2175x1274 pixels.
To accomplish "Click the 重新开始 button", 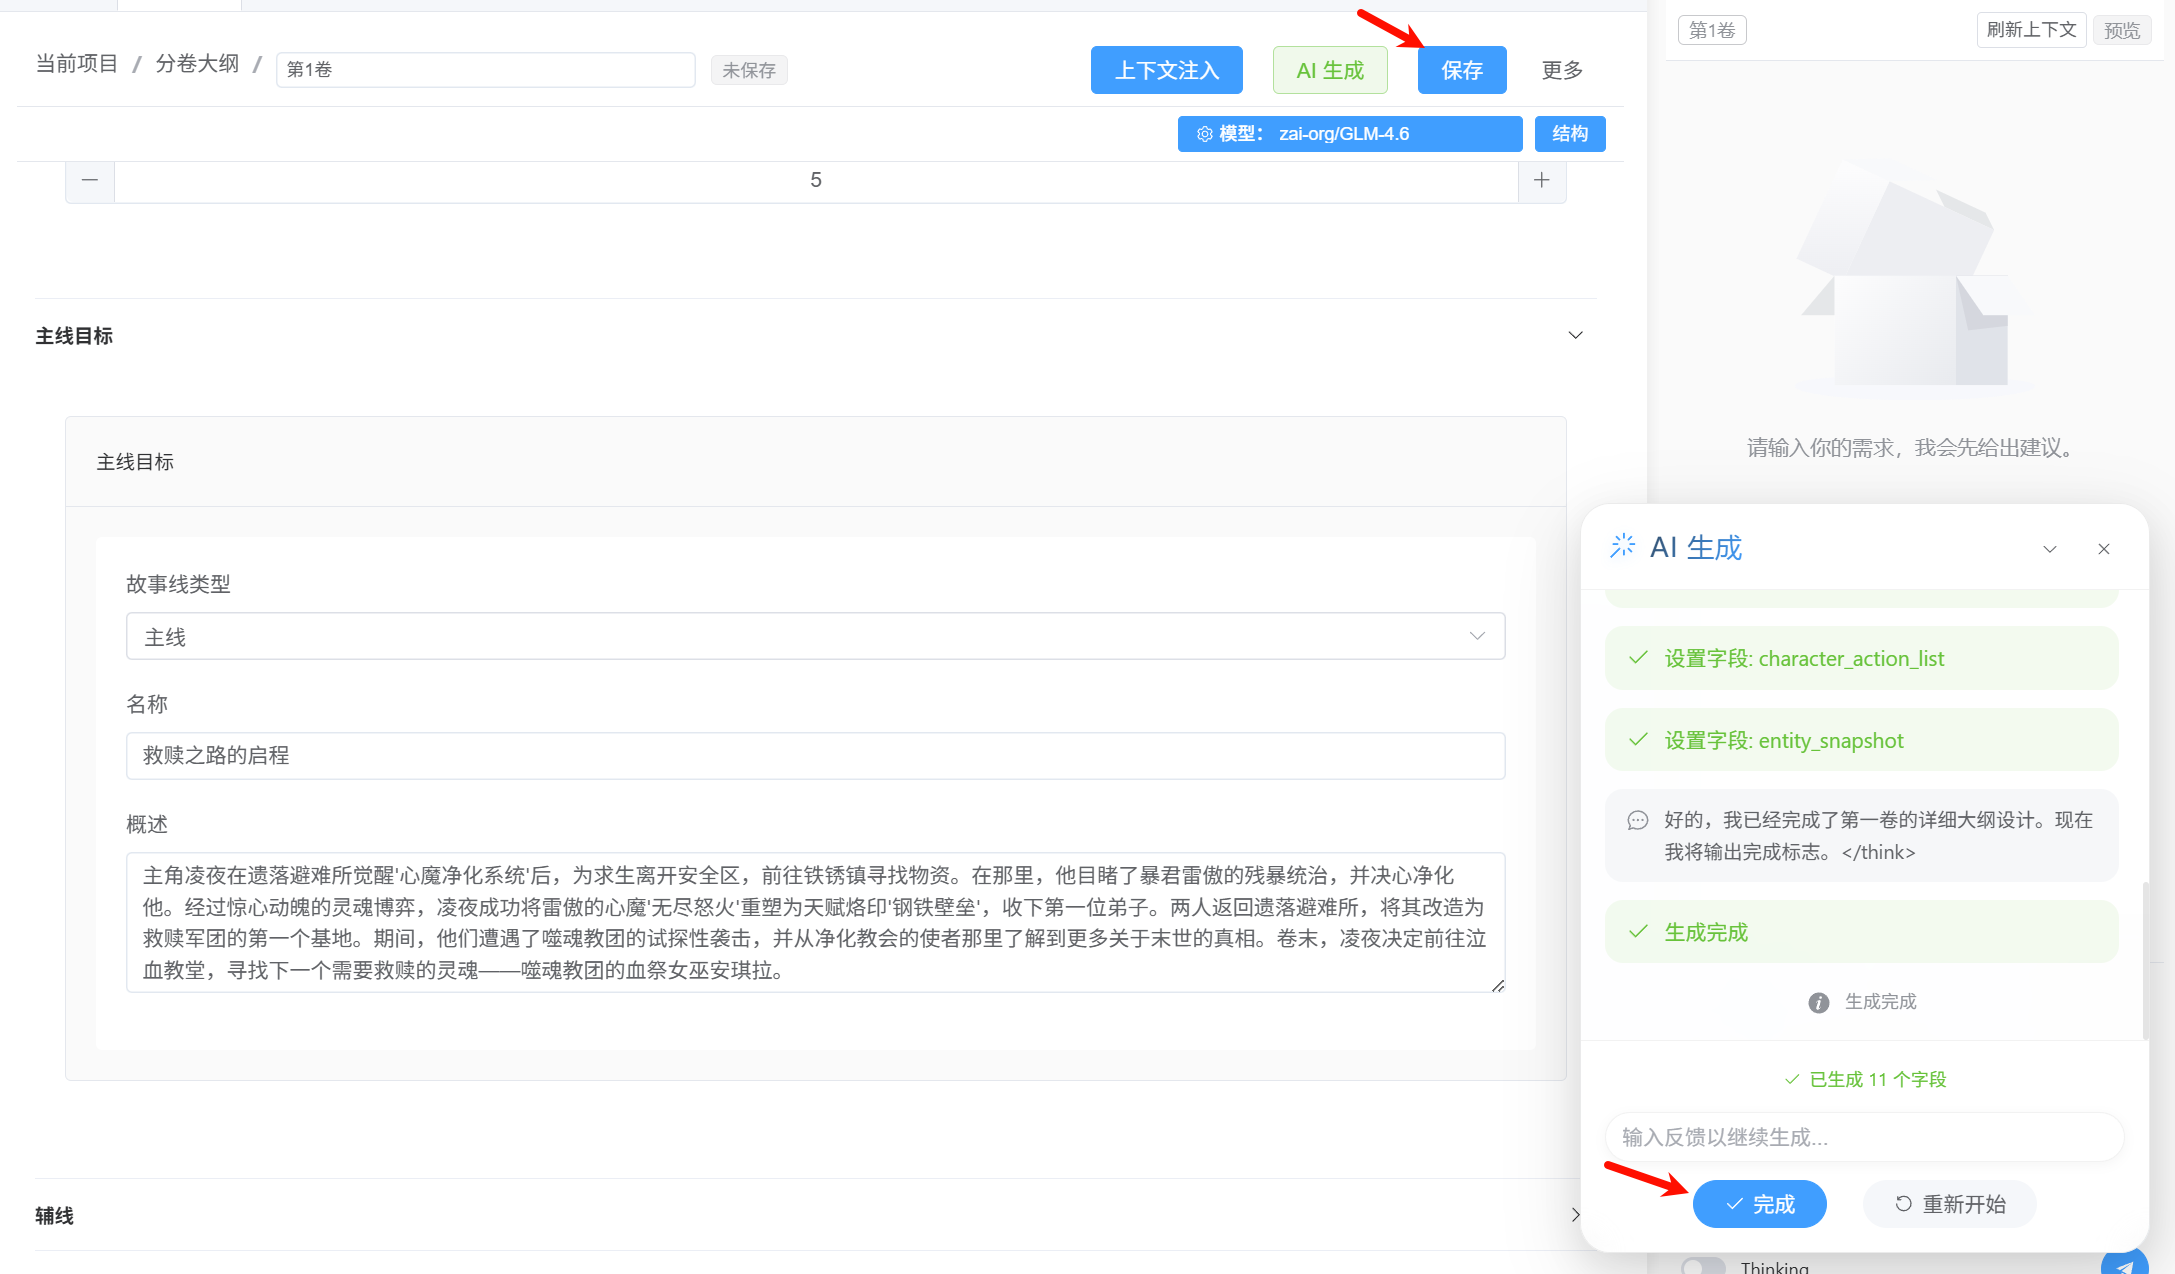I will coord(1949,1204).
